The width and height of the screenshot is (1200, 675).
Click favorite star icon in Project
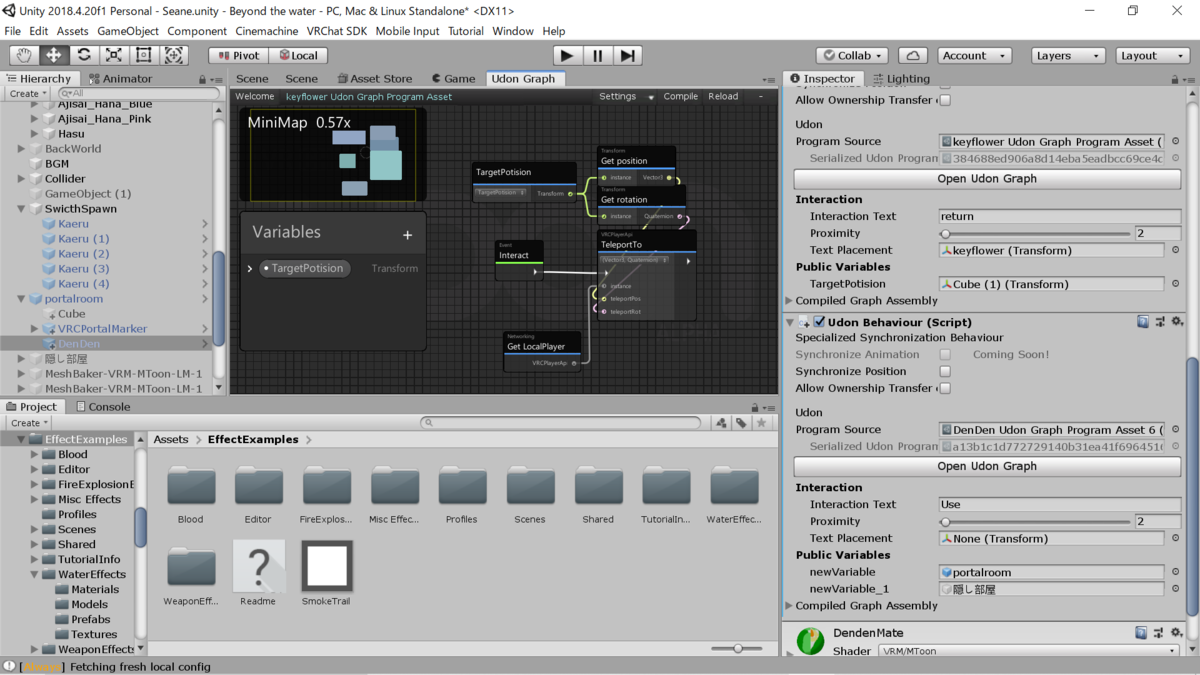coord(761,423)
